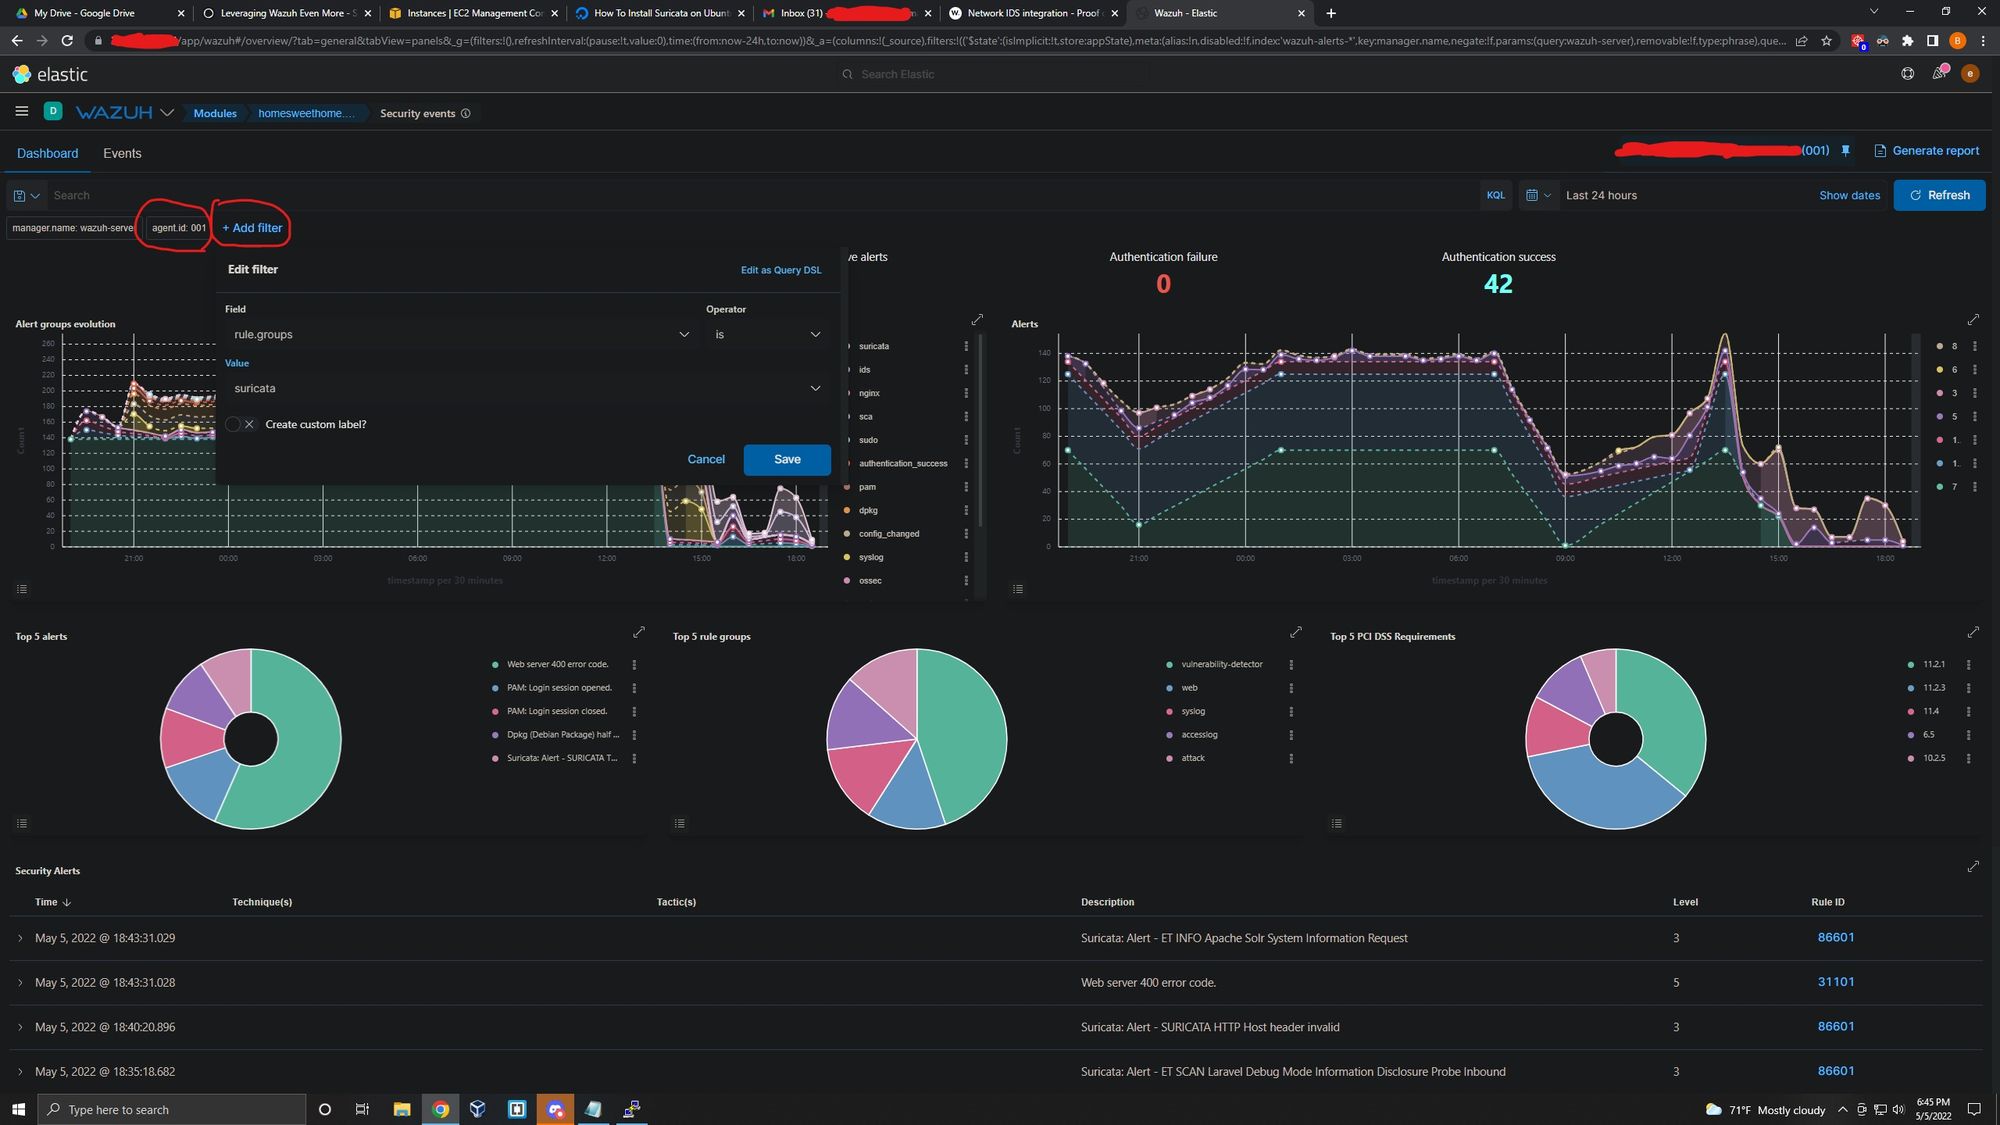
Task: Expand the Top 5 alerts panel
Action: 639,632
